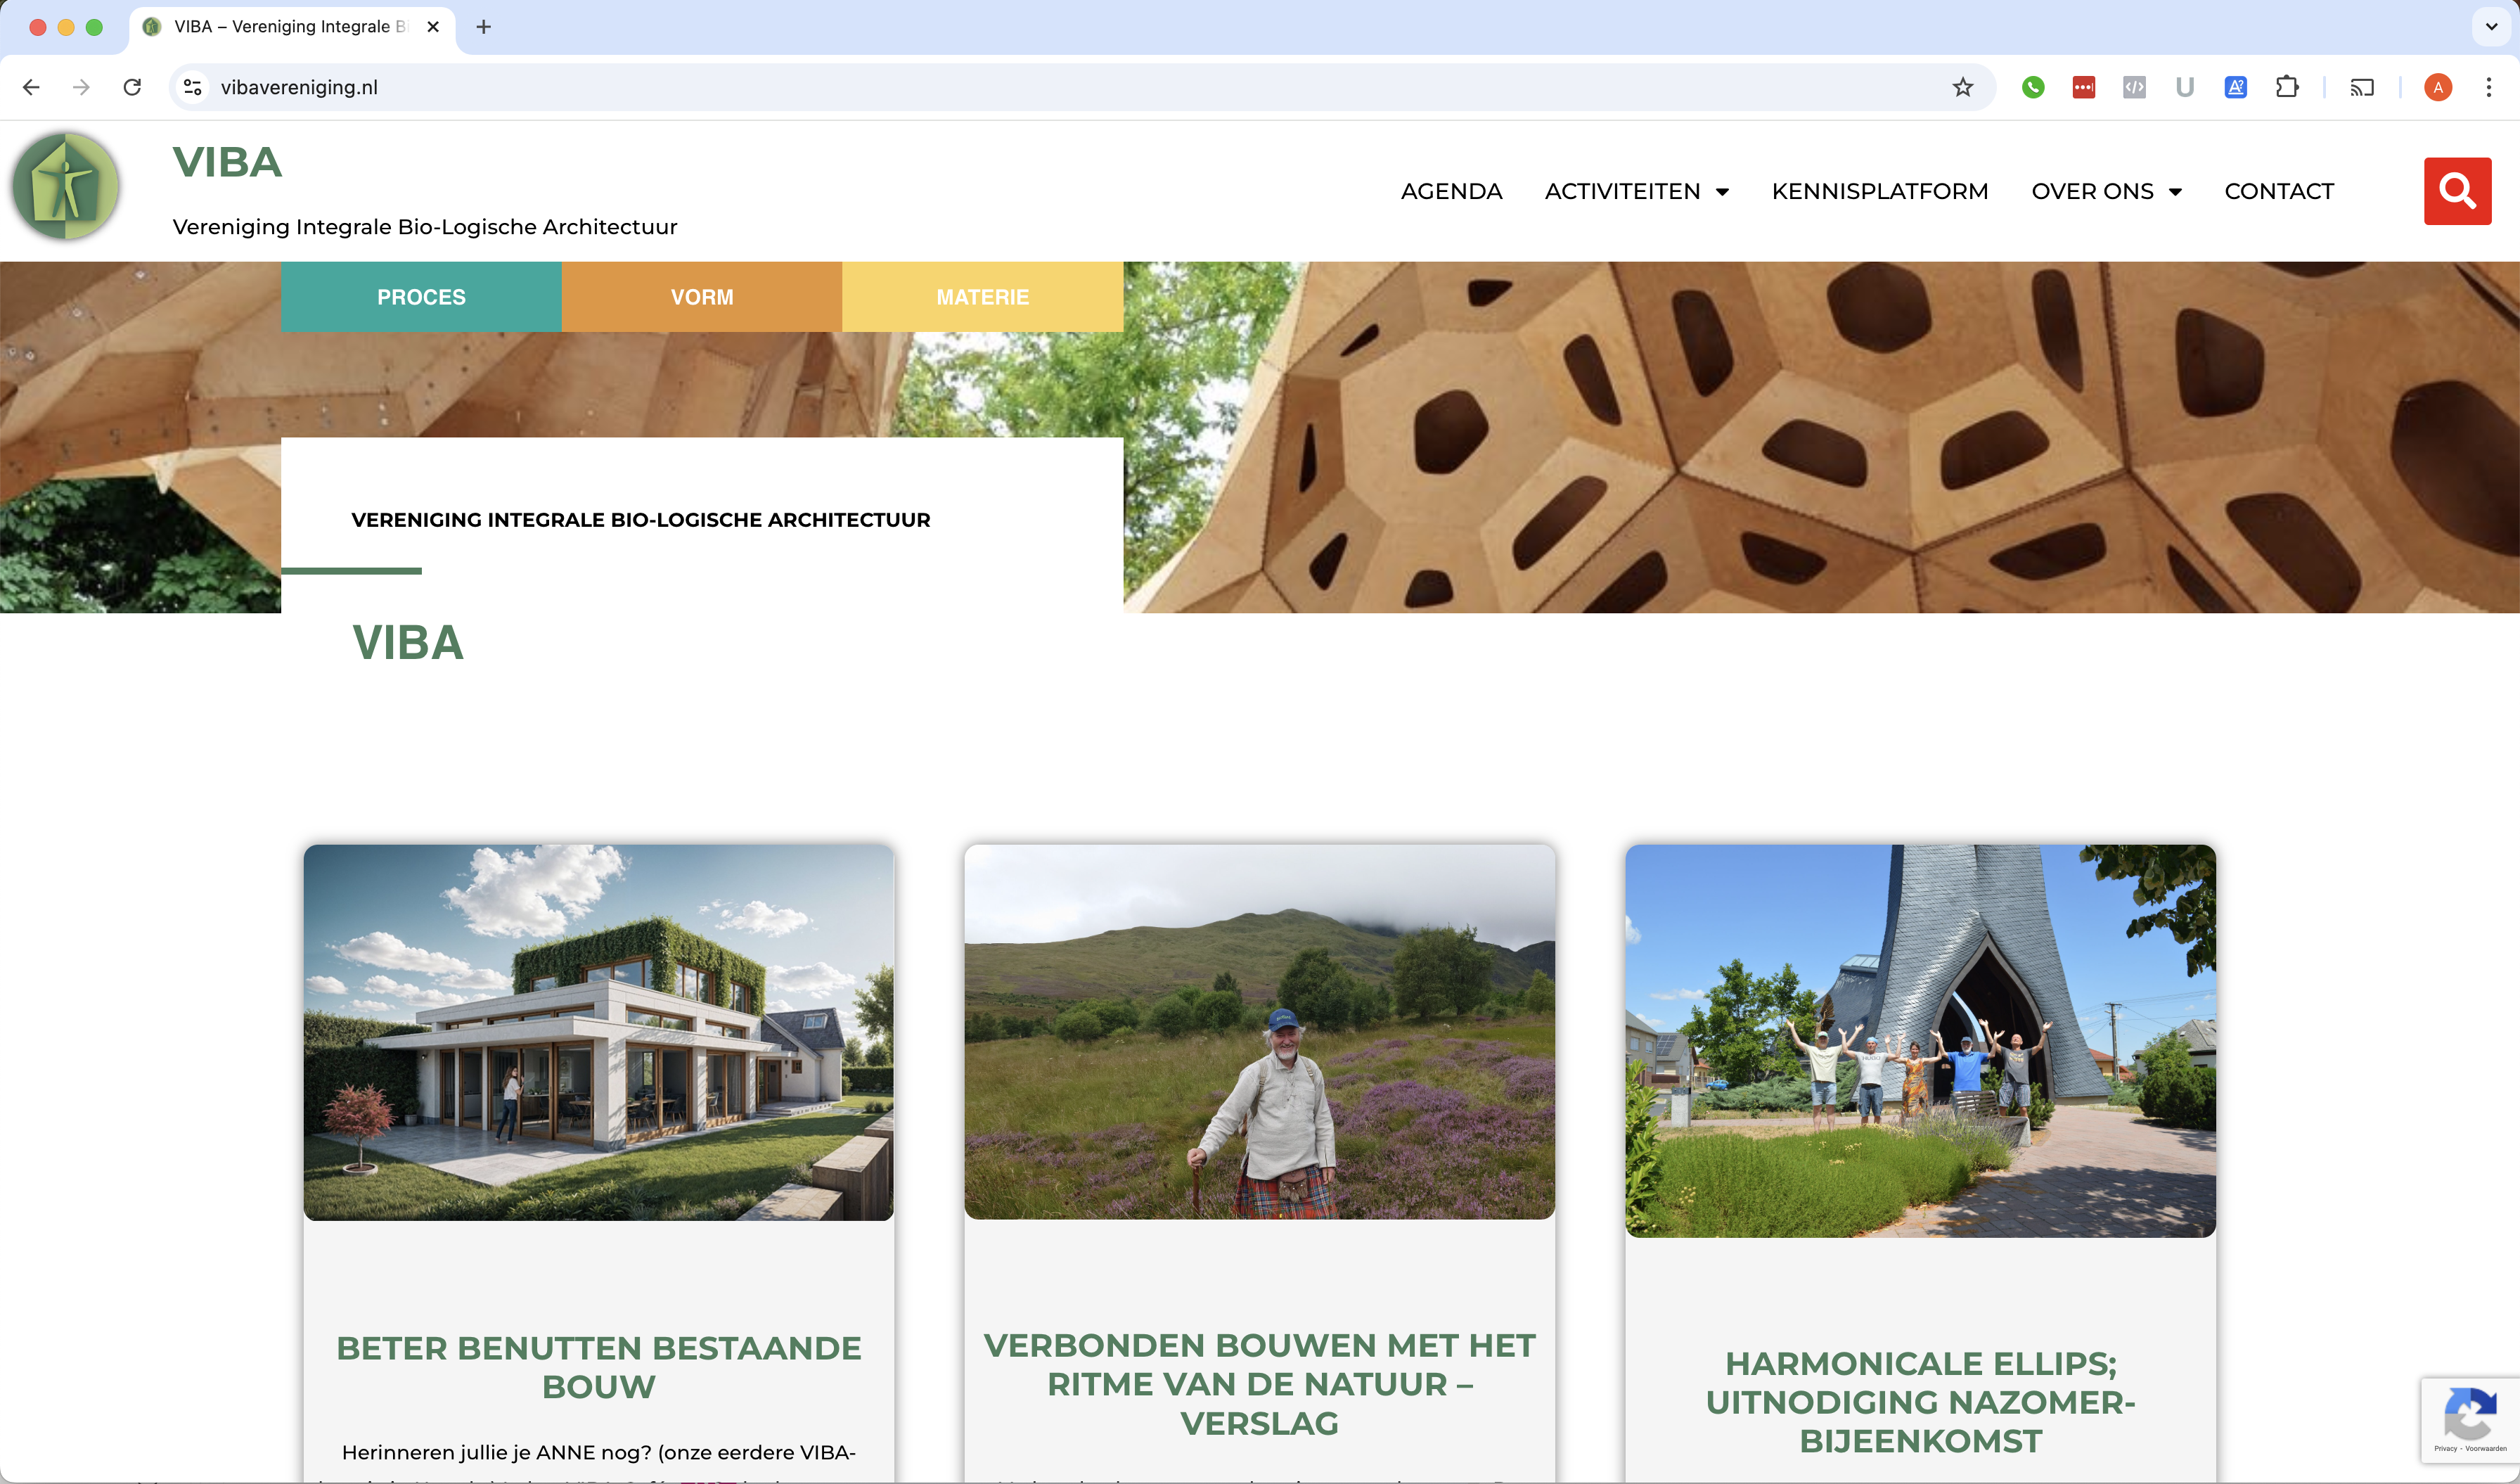Viewport: 2520px width, 1484px height.
Task: Click the red search magnifier button
Action: coord(2456,191)
